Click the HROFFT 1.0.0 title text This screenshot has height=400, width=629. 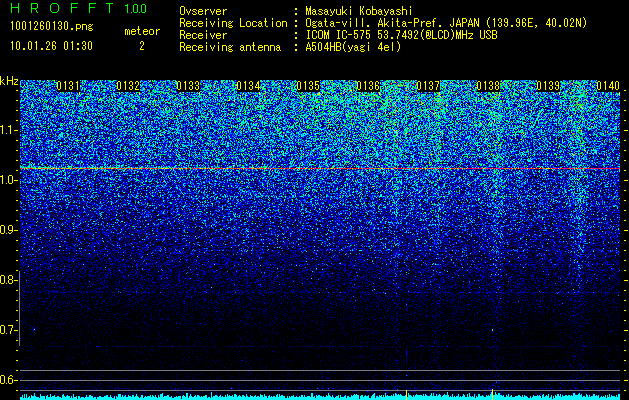click(x=79, y=8)
